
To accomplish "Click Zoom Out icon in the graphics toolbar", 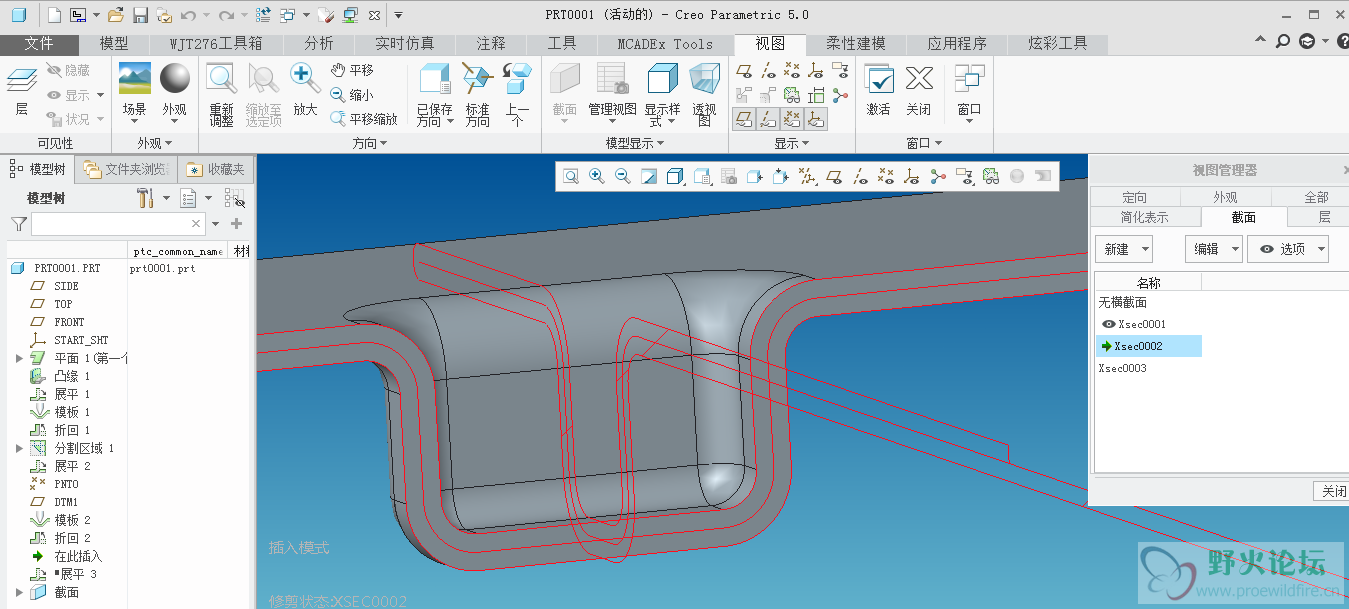I will 622,177.
